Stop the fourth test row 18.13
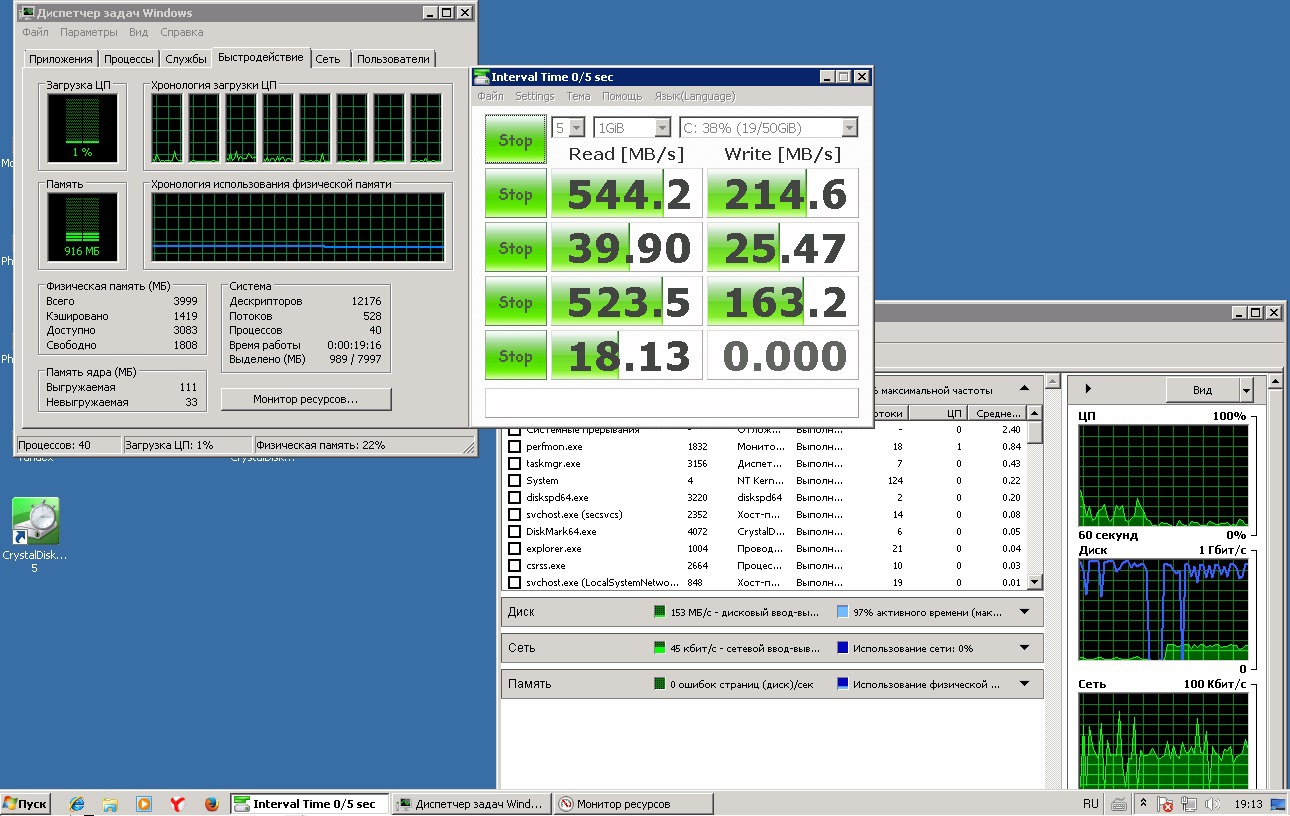Screen dimensions: 1290x816 tap(515, 356)
